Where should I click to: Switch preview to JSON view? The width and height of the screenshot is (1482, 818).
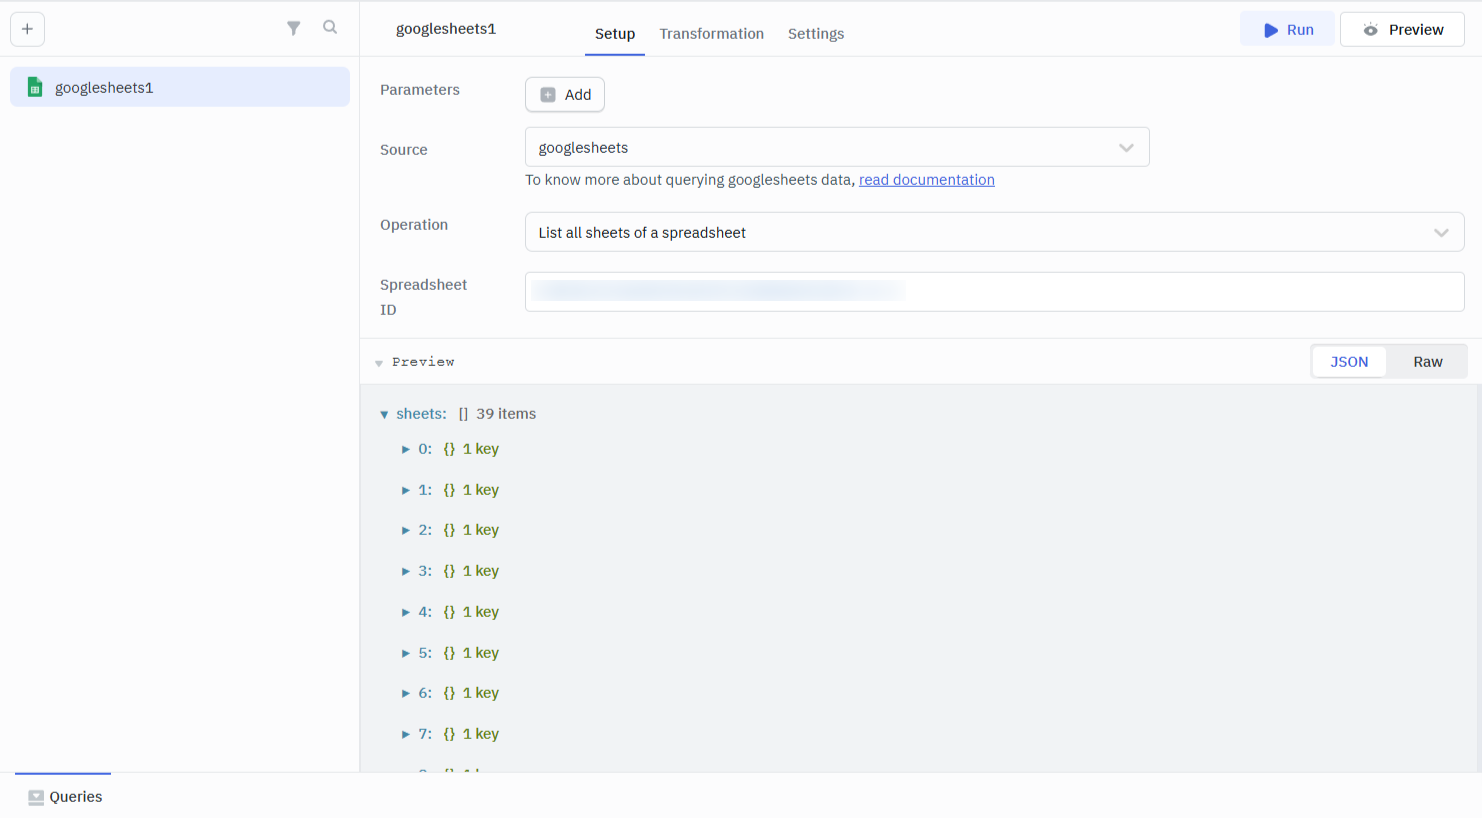1348,362
